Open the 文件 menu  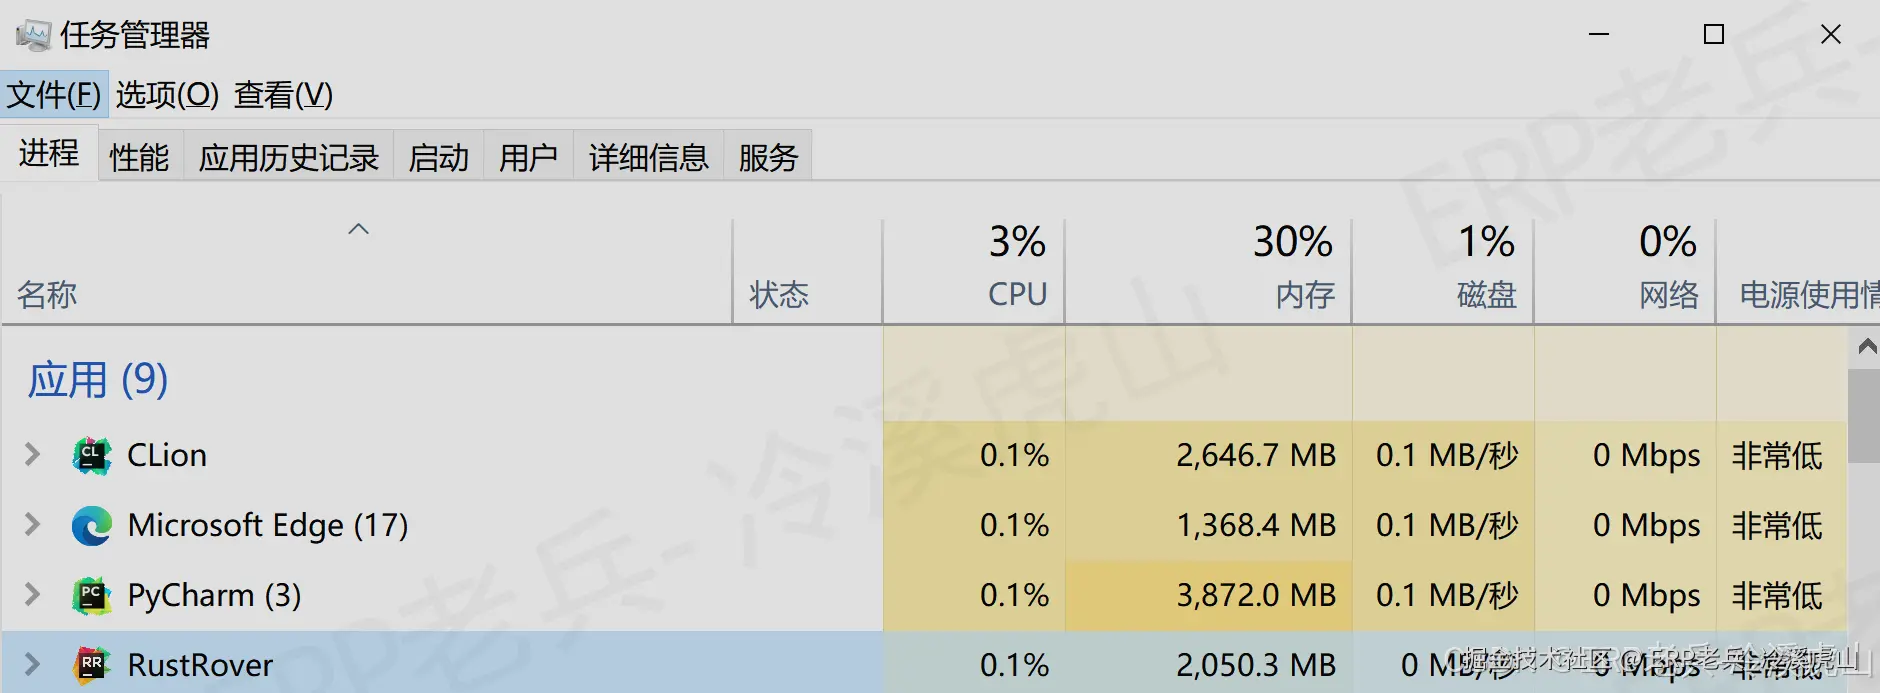55,95
